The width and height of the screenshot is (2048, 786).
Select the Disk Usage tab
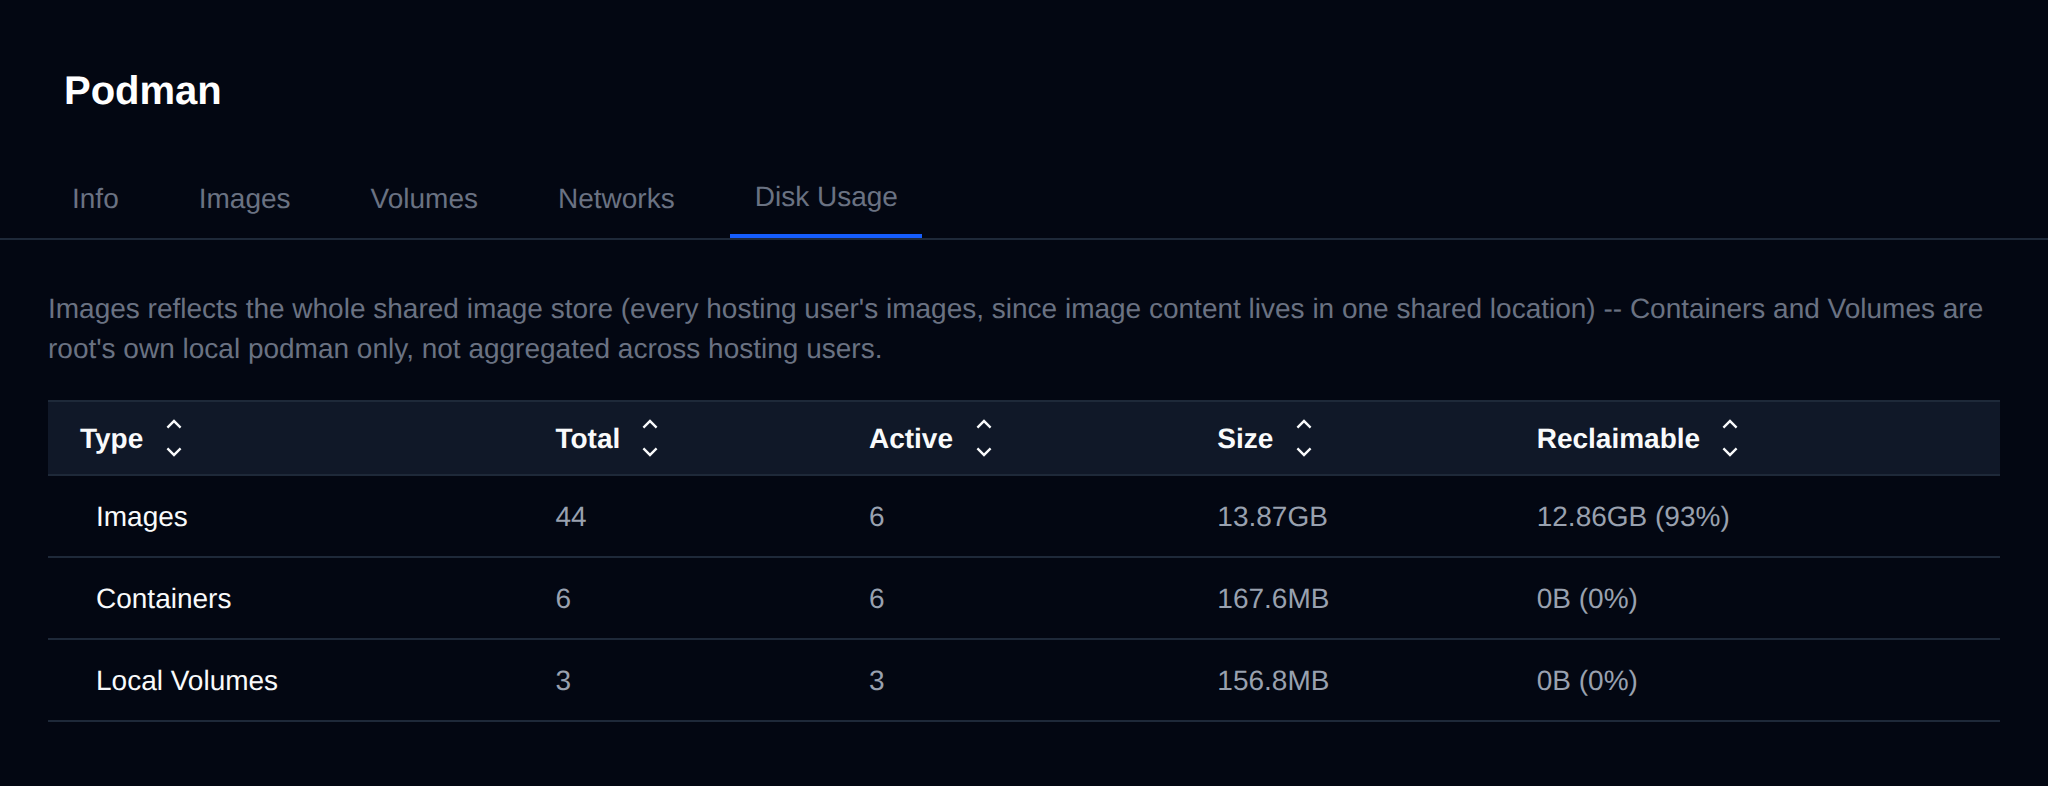click(x=826, y=197)
